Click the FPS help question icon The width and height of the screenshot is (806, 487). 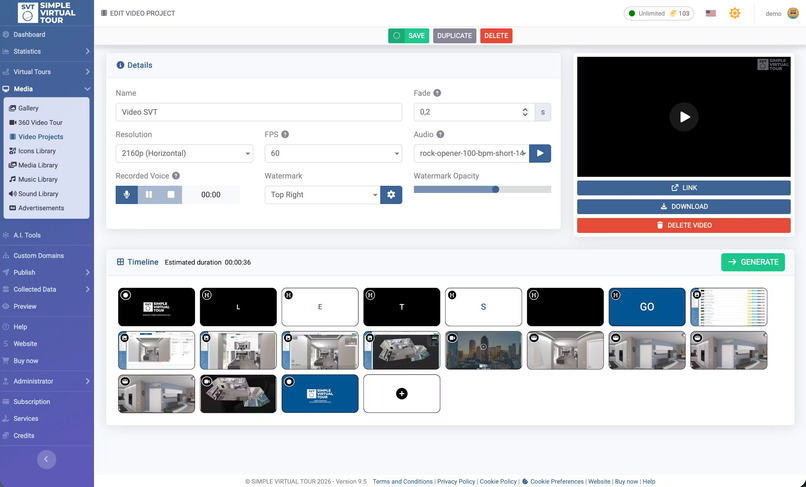pos(285,134)
